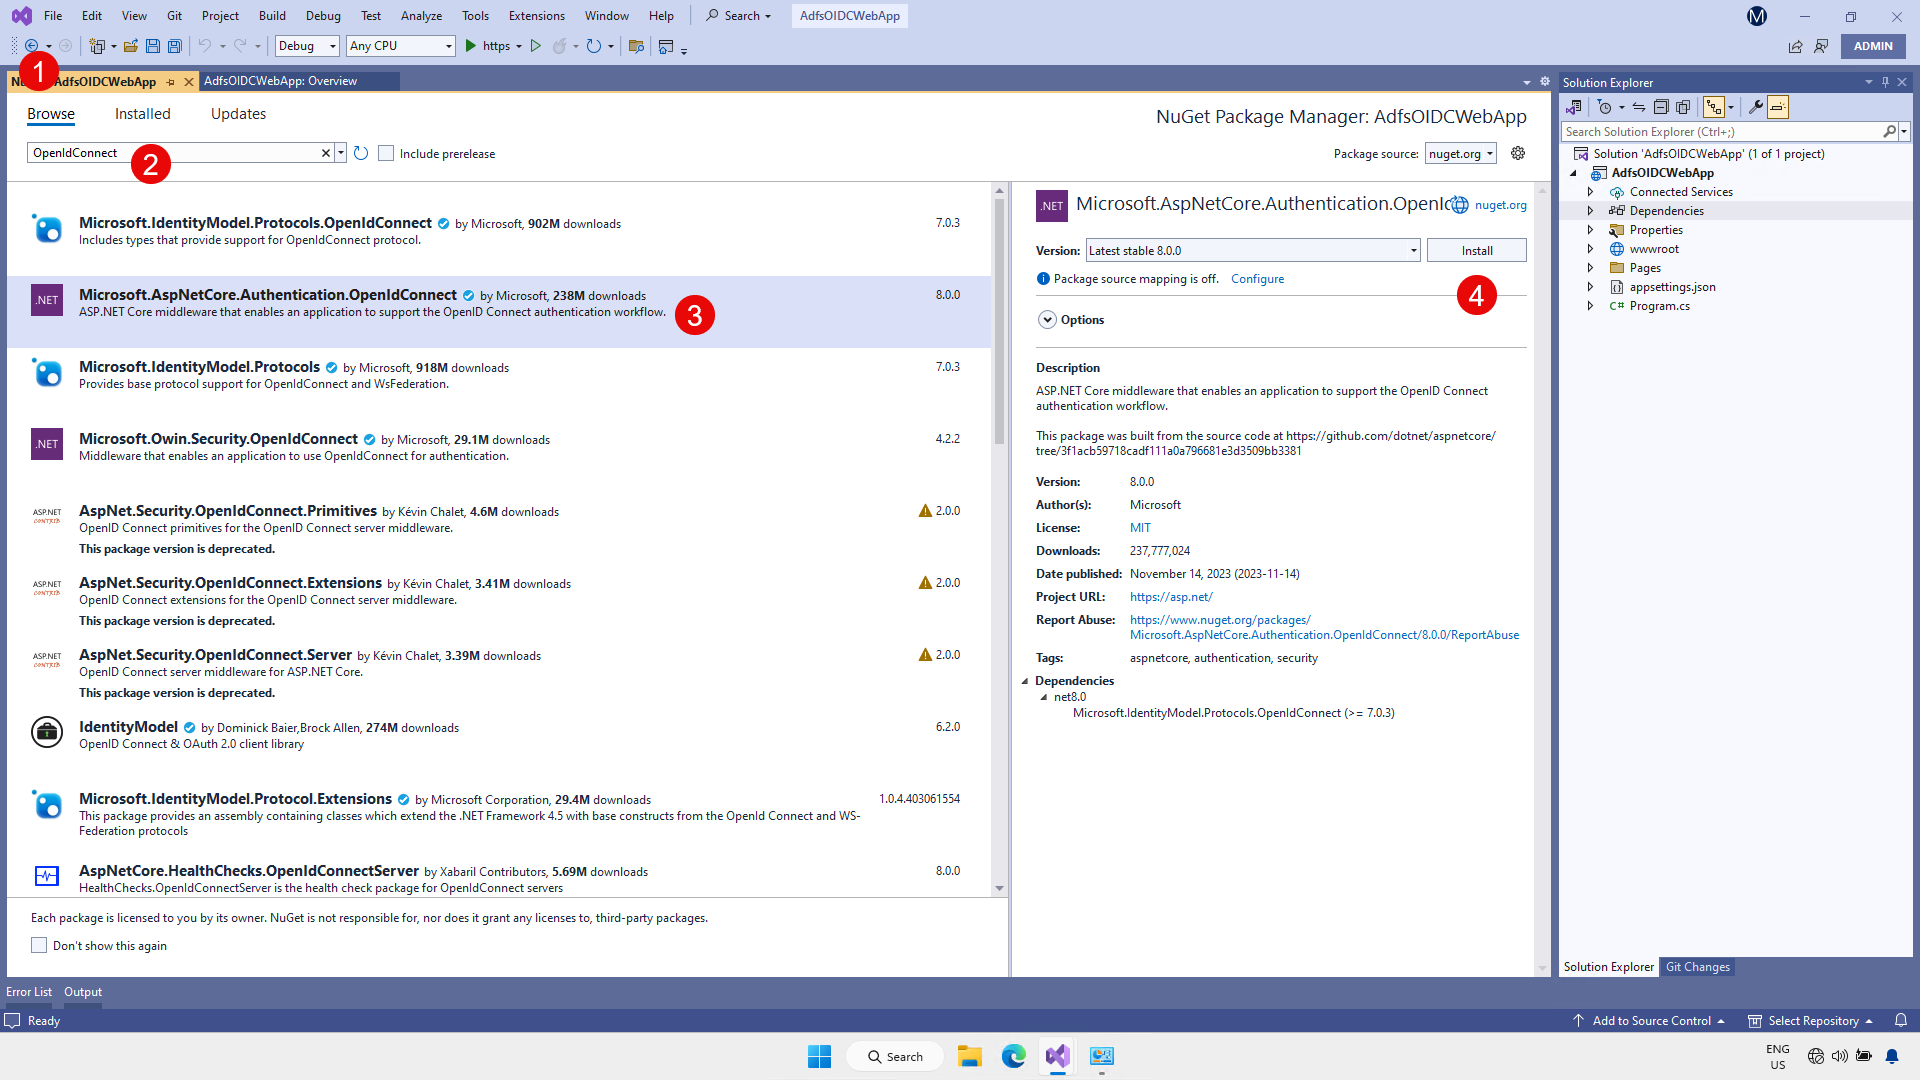Screen dimensions: 1920x1080
Task: Click the NuGet refresh icon beside the search box
Action: point(361,153)
